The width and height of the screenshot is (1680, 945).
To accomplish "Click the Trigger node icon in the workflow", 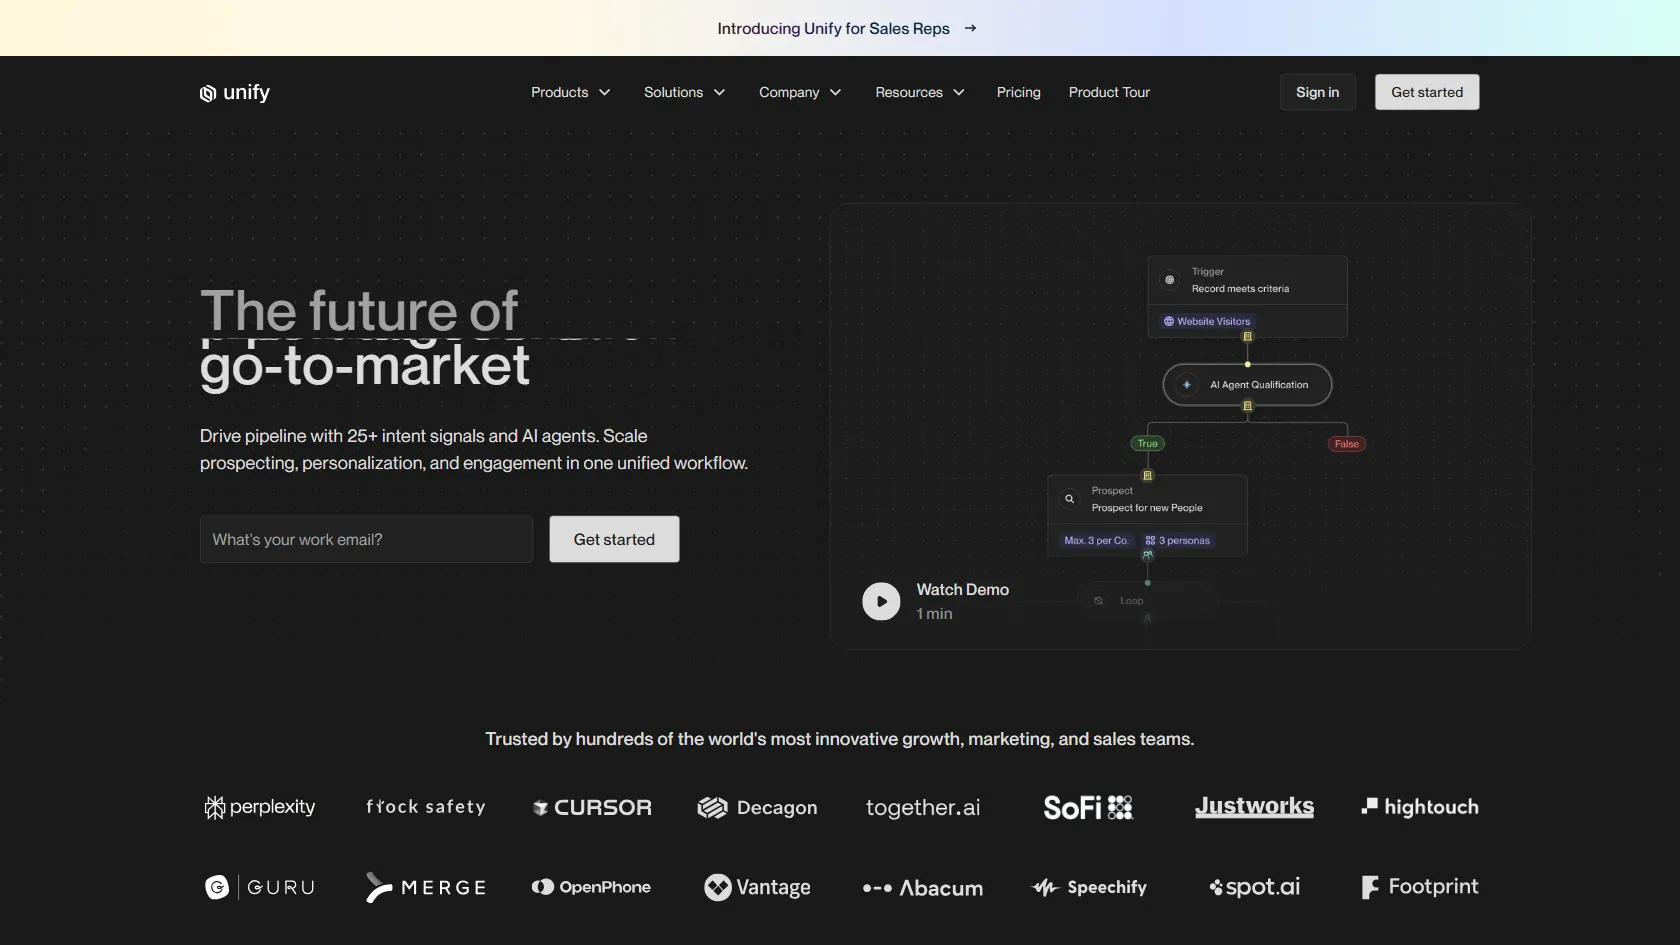I will 1169,280.
